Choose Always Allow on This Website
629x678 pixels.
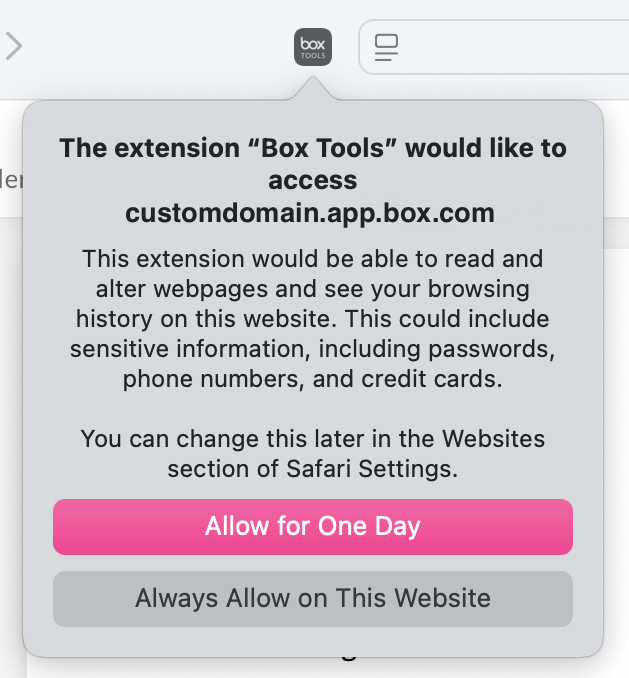pyautogui.click(x=313, y=599)
